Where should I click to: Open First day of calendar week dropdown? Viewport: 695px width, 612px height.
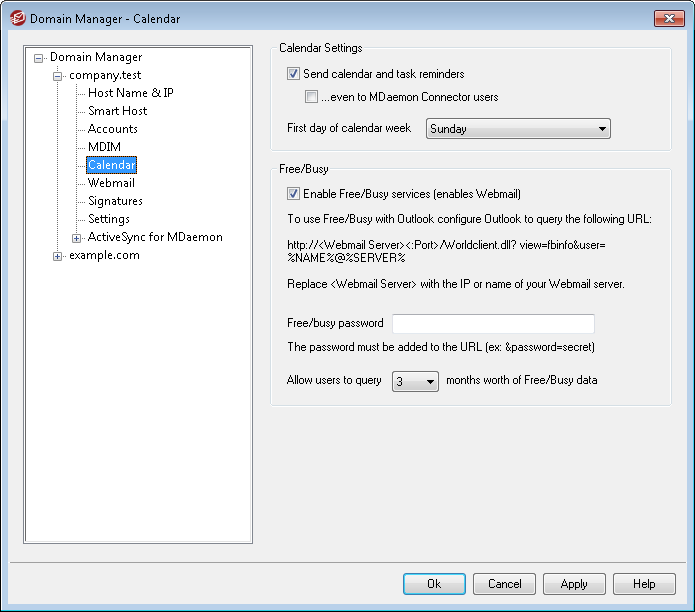coord(518,129)
